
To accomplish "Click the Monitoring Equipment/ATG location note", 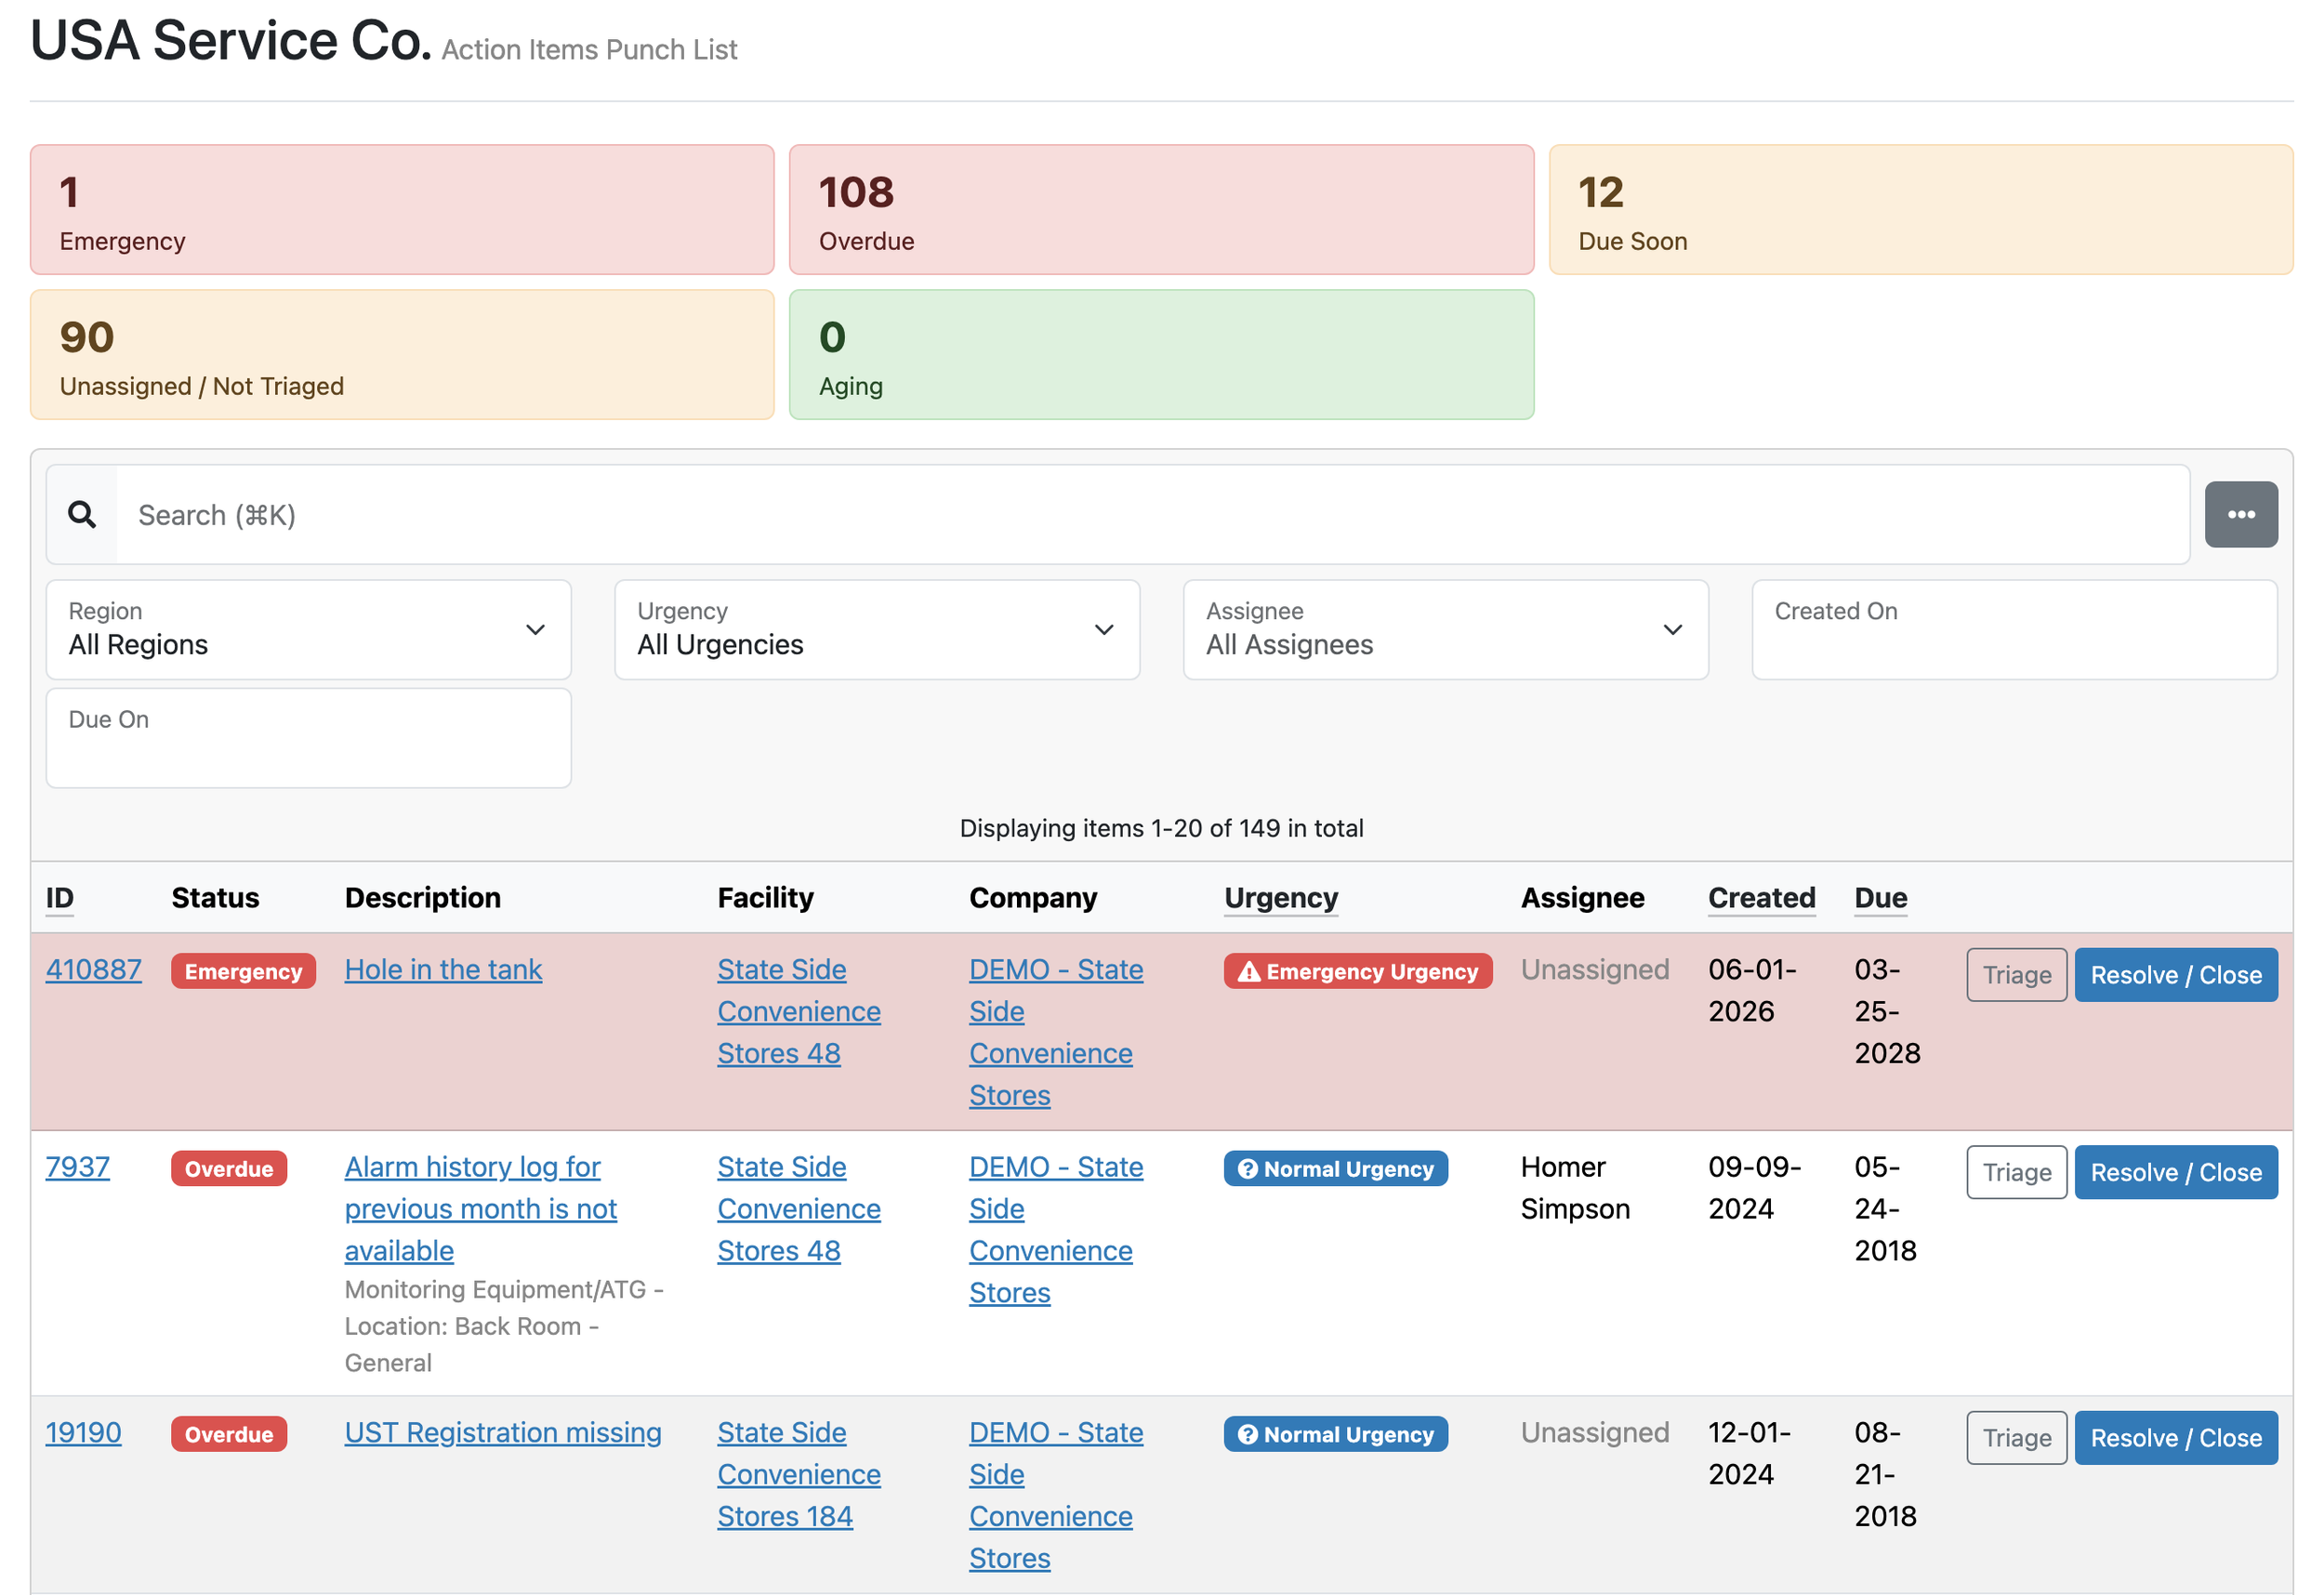I will tap(504, 1326).
